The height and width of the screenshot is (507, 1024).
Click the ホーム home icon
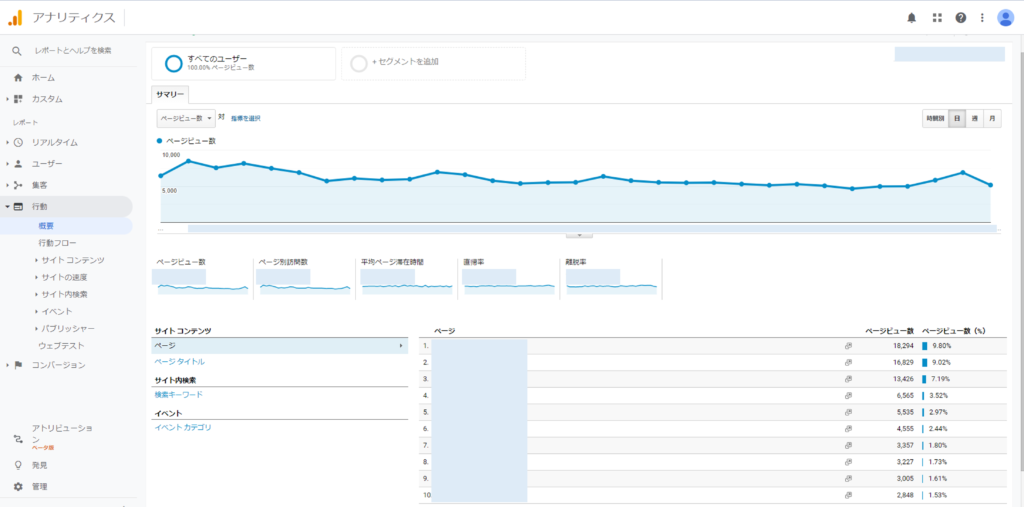click(x=18, y=78)
